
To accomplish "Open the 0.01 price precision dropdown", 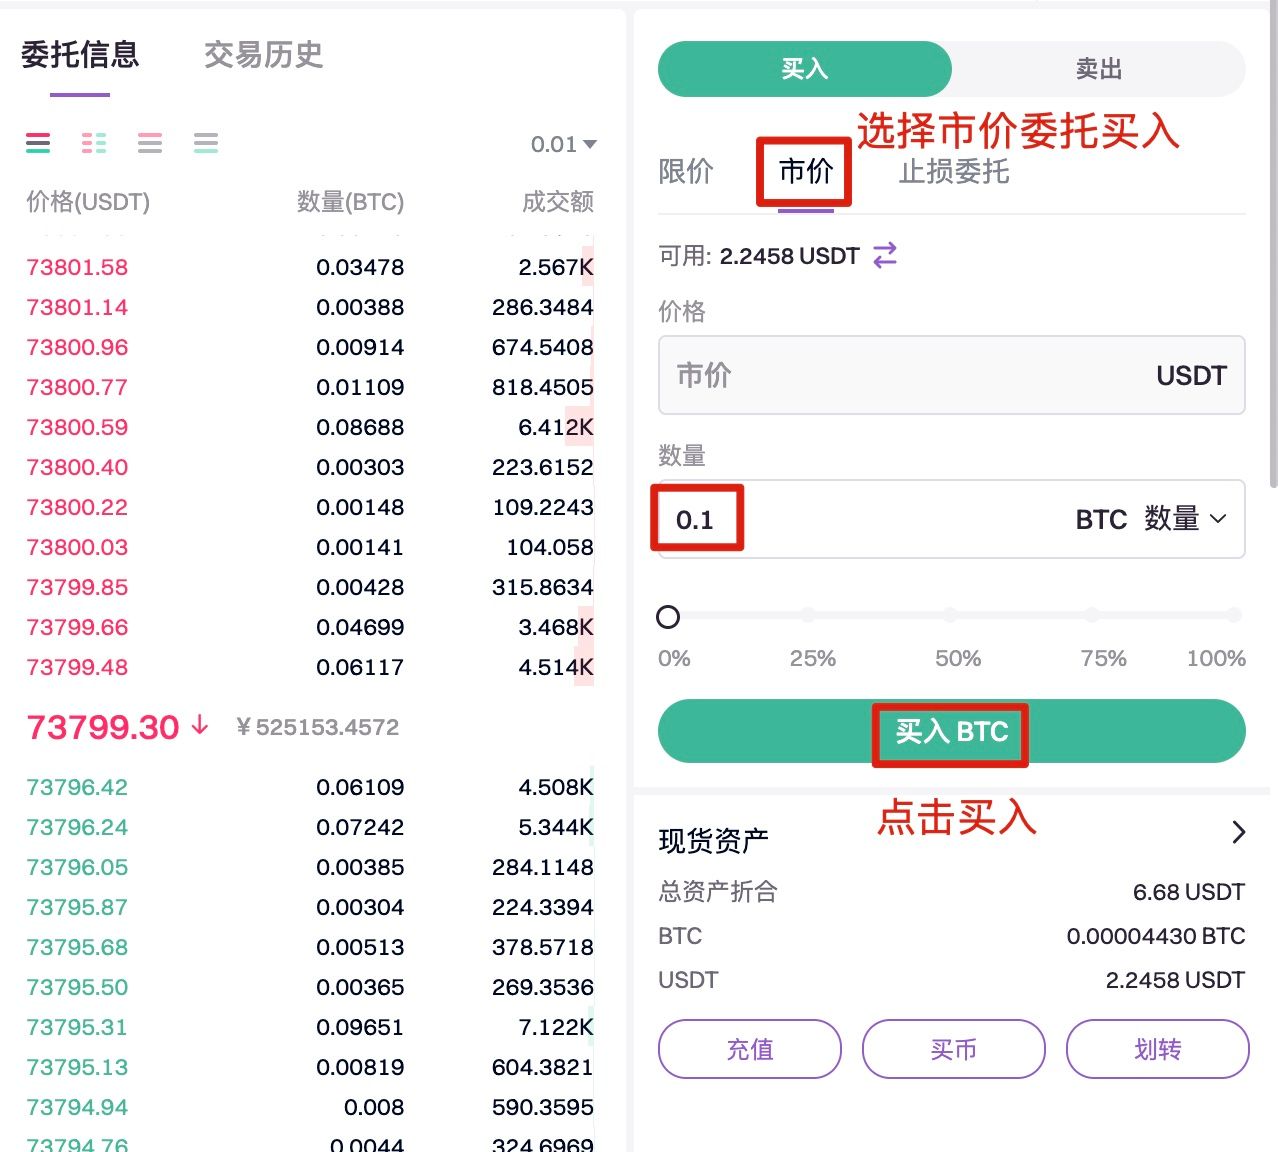I will tap(564, 145).
